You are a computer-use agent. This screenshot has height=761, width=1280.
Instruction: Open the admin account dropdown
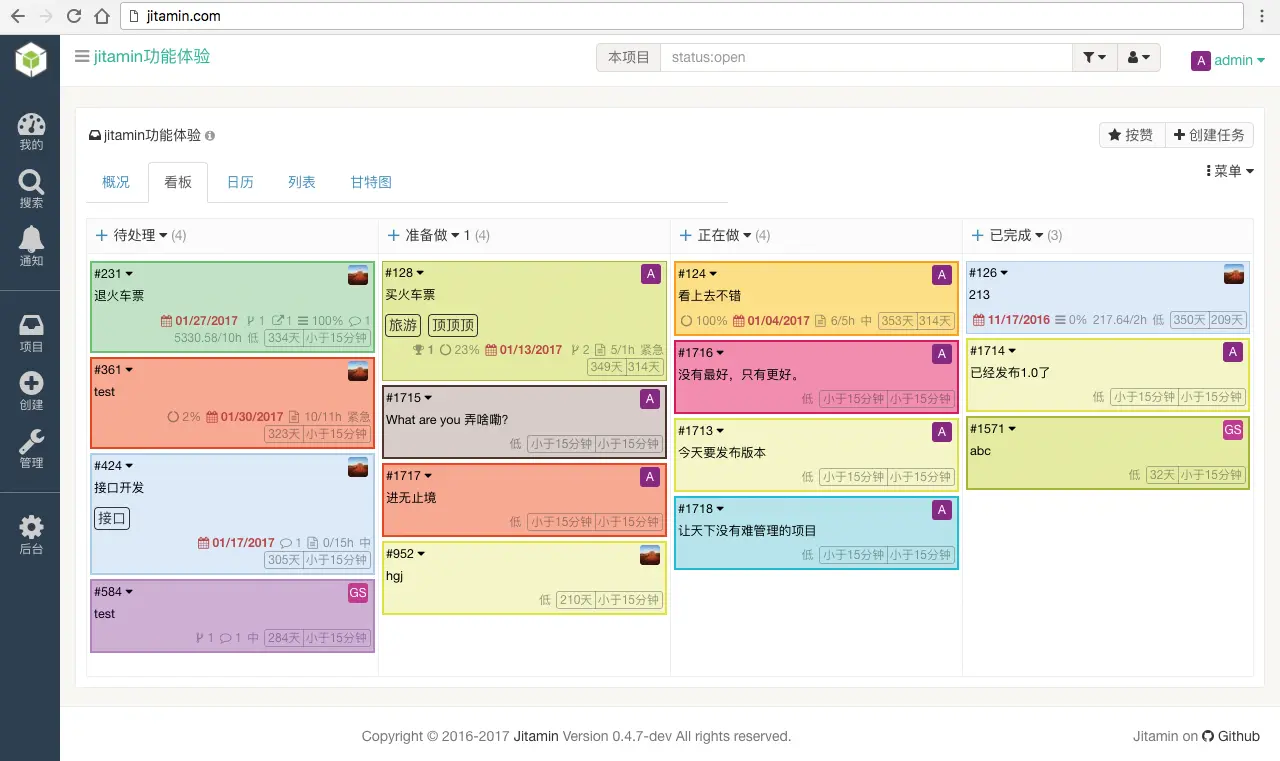(1228, 60)
